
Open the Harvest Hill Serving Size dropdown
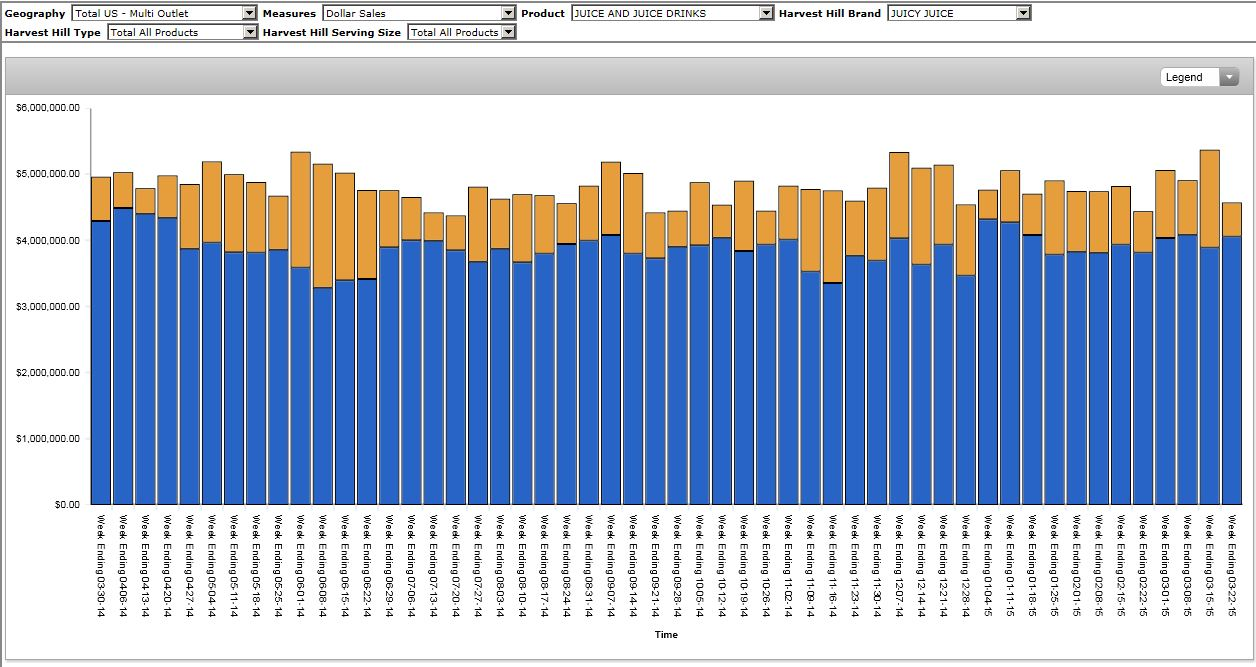pos(461,32)
